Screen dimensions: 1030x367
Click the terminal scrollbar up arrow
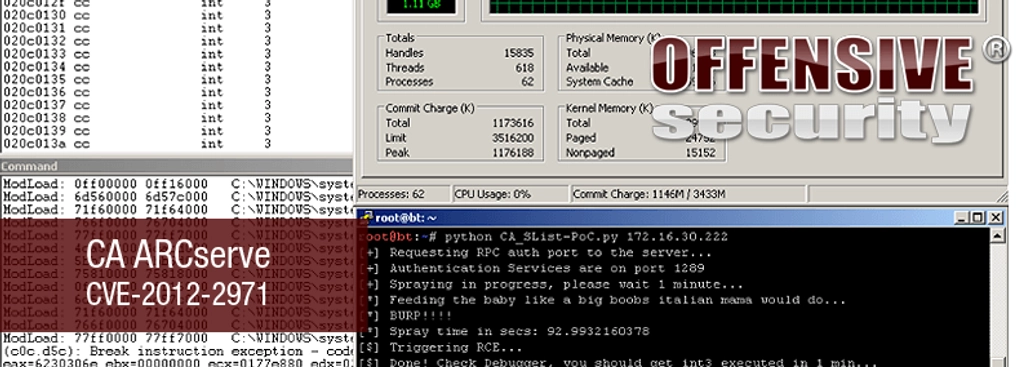click(x=997, y=235)
